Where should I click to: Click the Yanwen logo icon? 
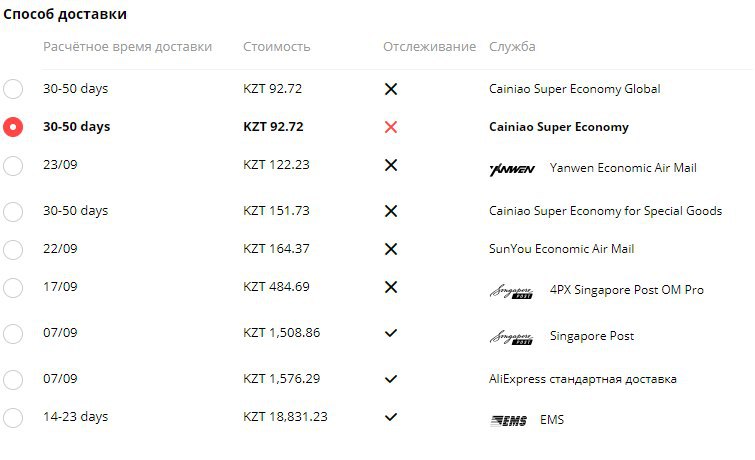click(x=512, y=169)
